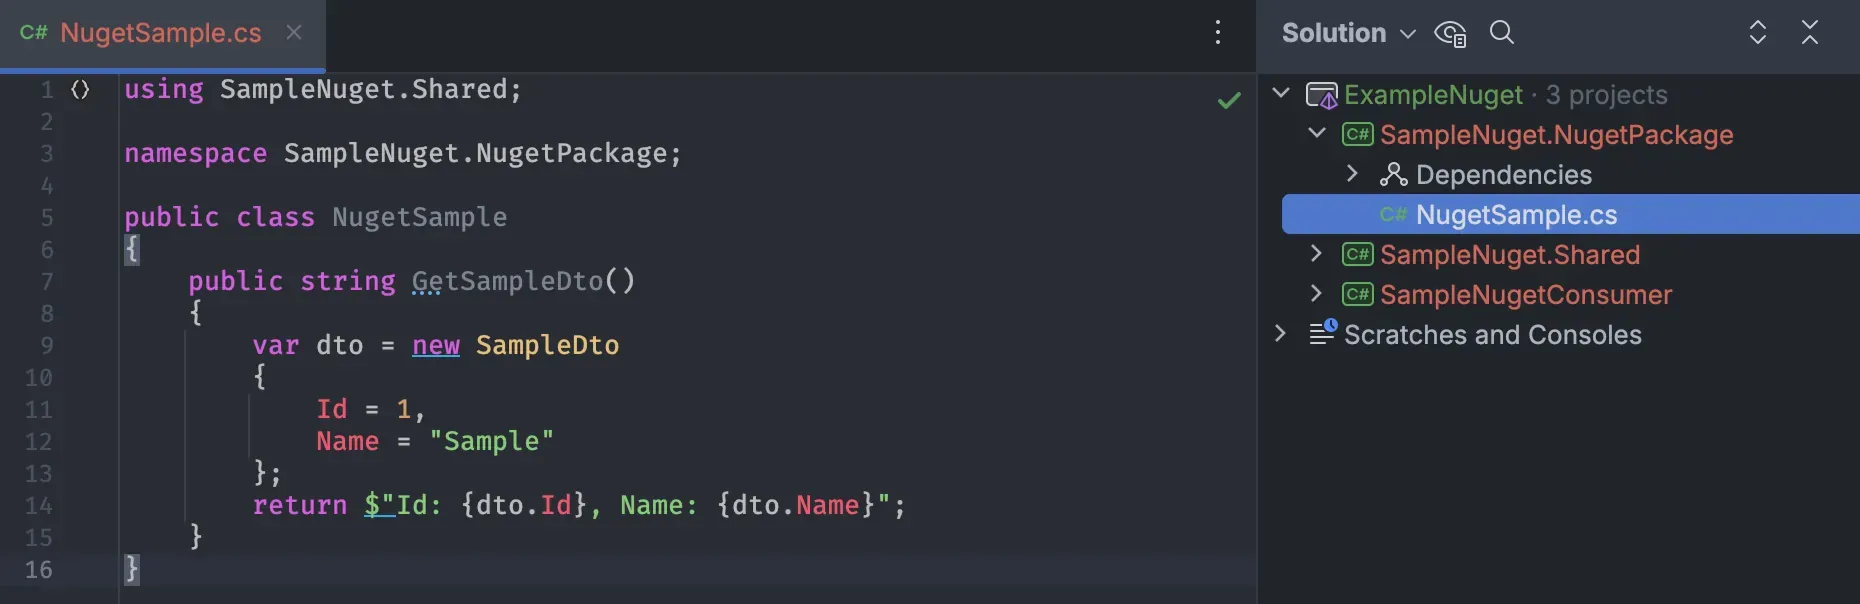Click the SampleNuget.NugetPackage C# project icon

(x=1358, y=134)
